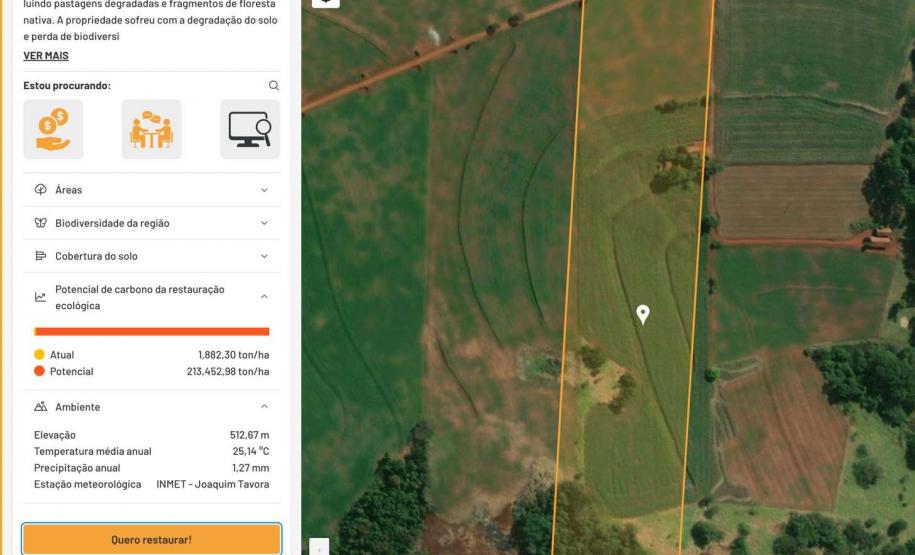This screenshot has height=555, width=915.
Task: Click the chart icon beside Potencial de carbono
Action: point(40,297)
